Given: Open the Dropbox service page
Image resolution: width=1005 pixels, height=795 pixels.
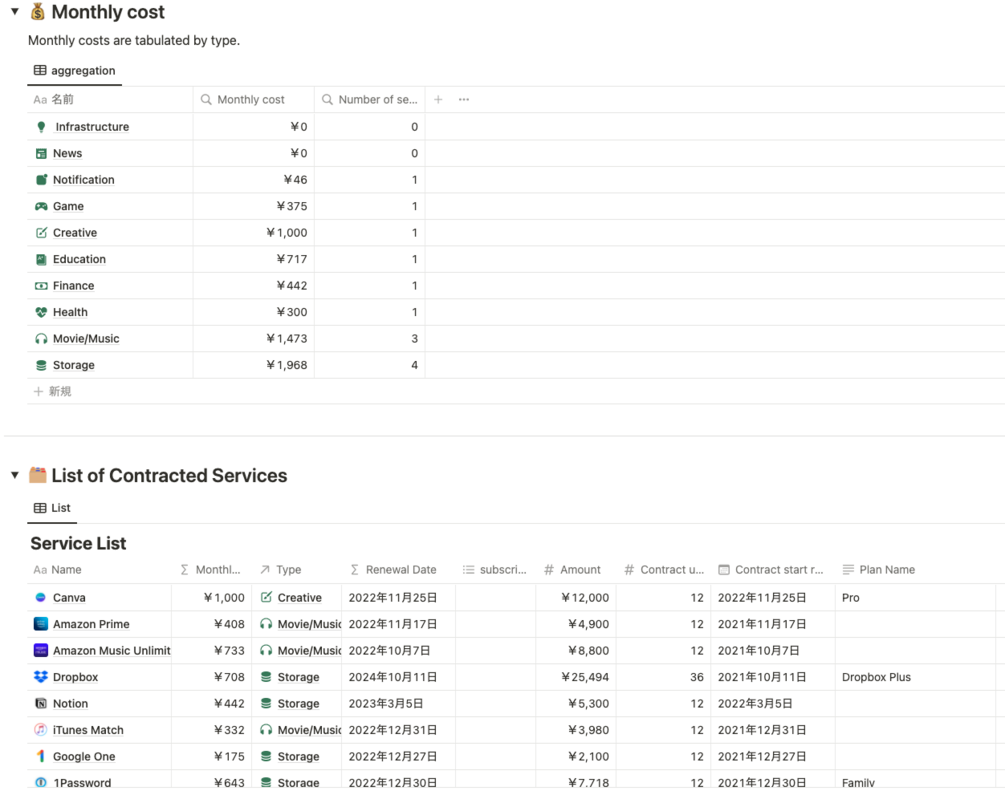Looking at the screenshot, I should pos(76,677).
